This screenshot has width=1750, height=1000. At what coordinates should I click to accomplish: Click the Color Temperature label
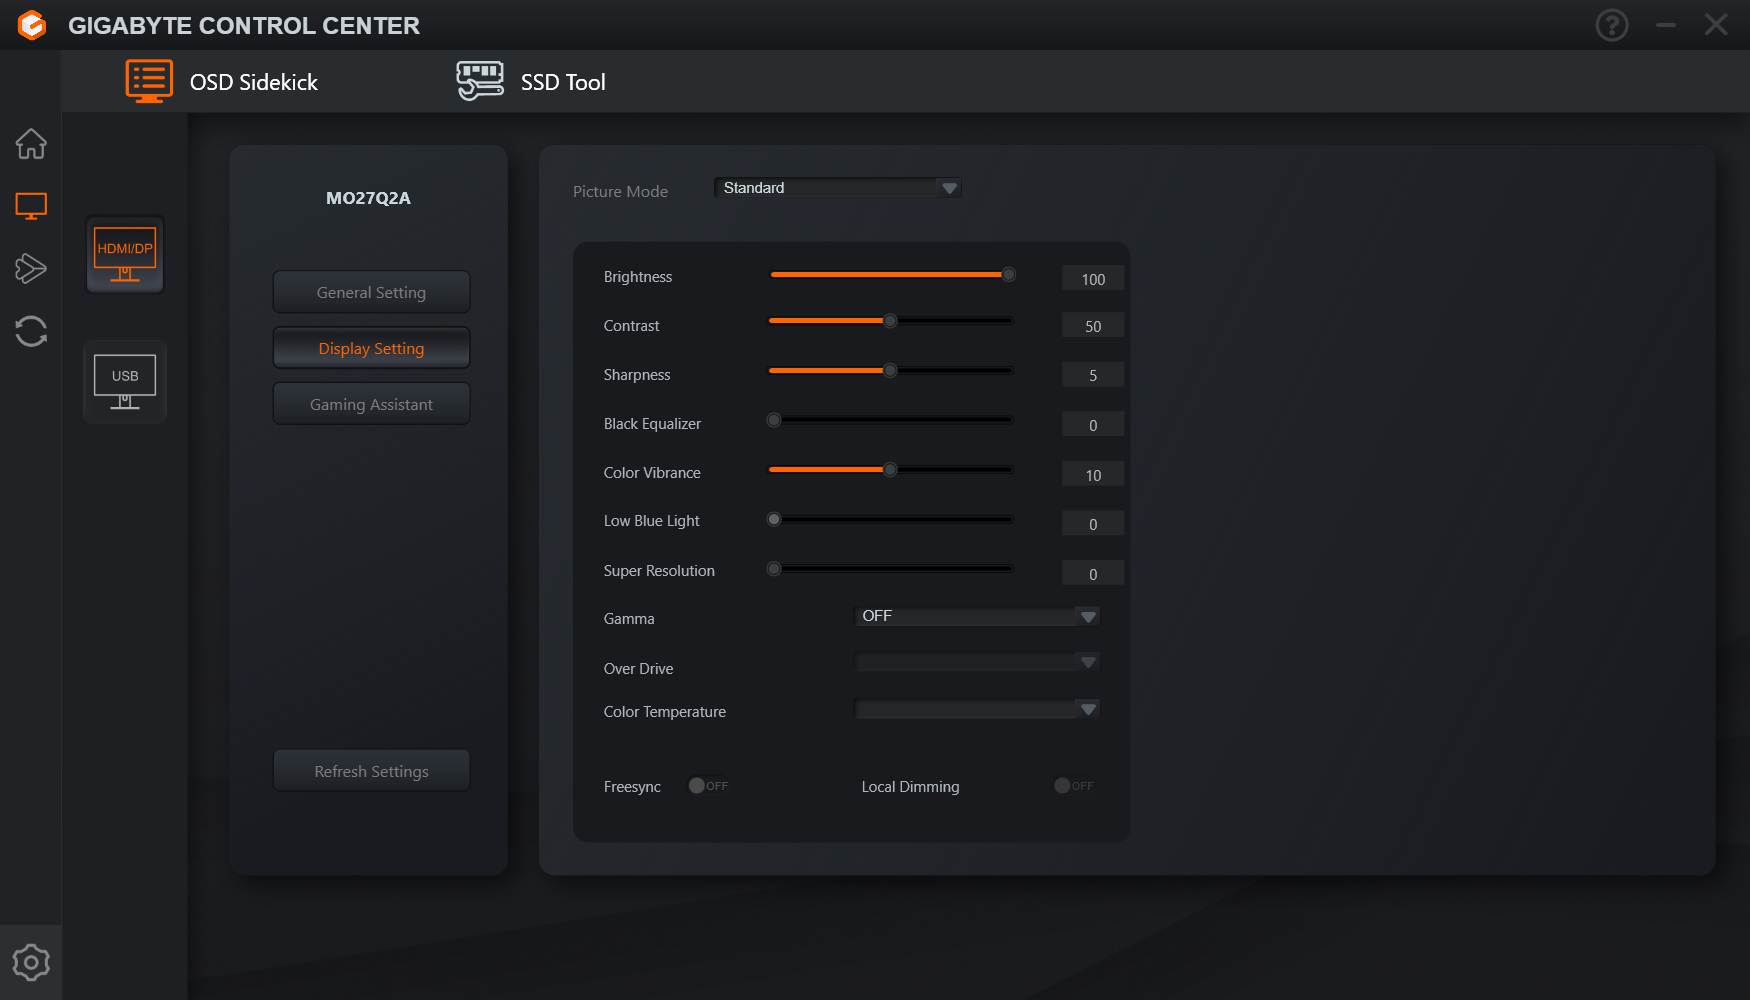(664, 712)
